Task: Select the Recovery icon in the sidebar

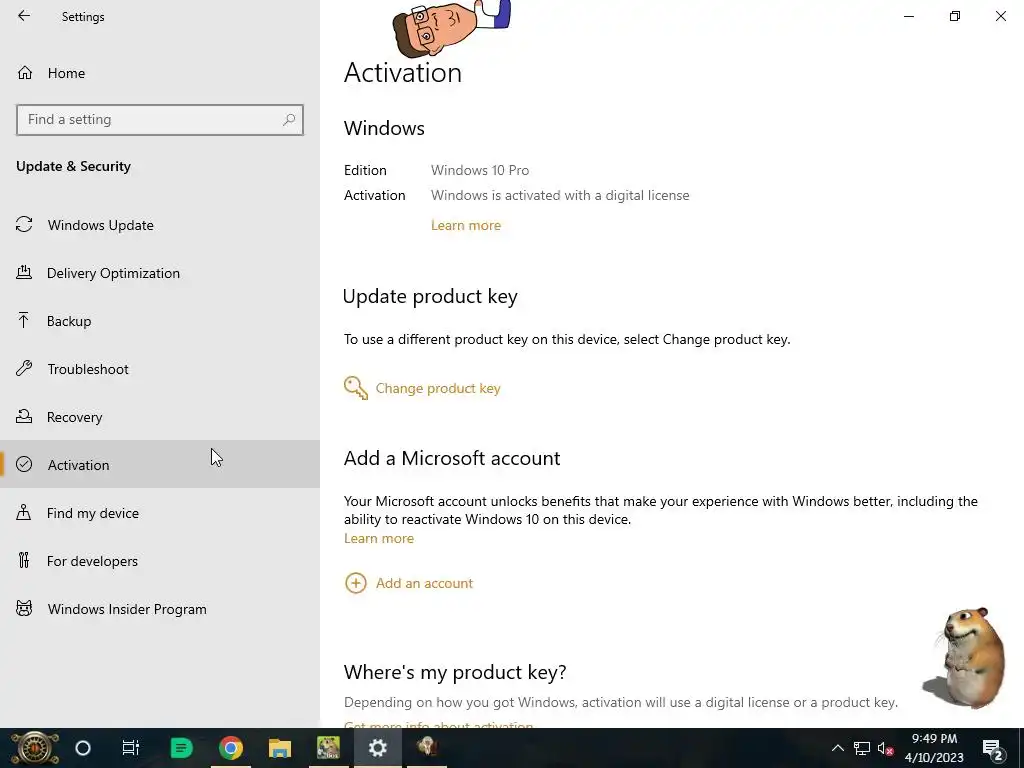Action: (24, 416)
